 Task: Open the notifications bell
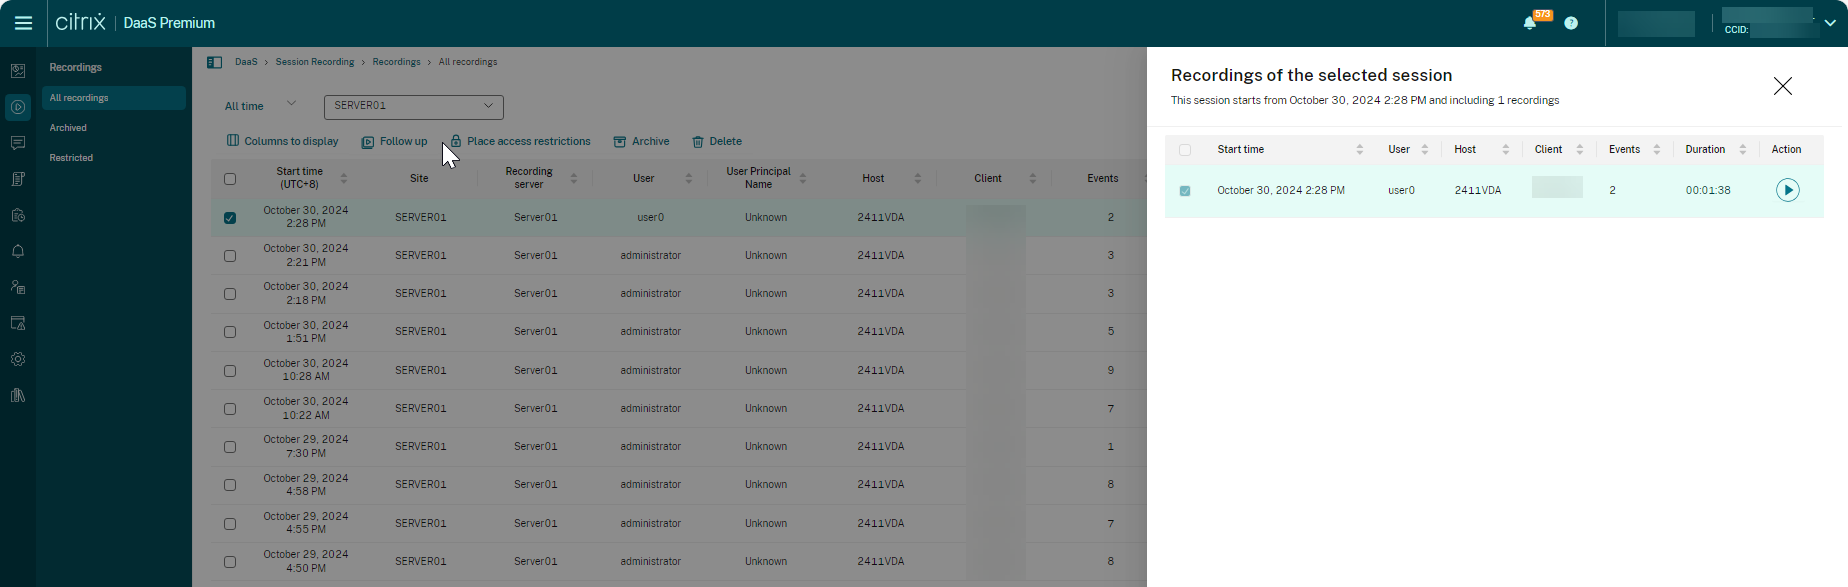(1529, 23)
